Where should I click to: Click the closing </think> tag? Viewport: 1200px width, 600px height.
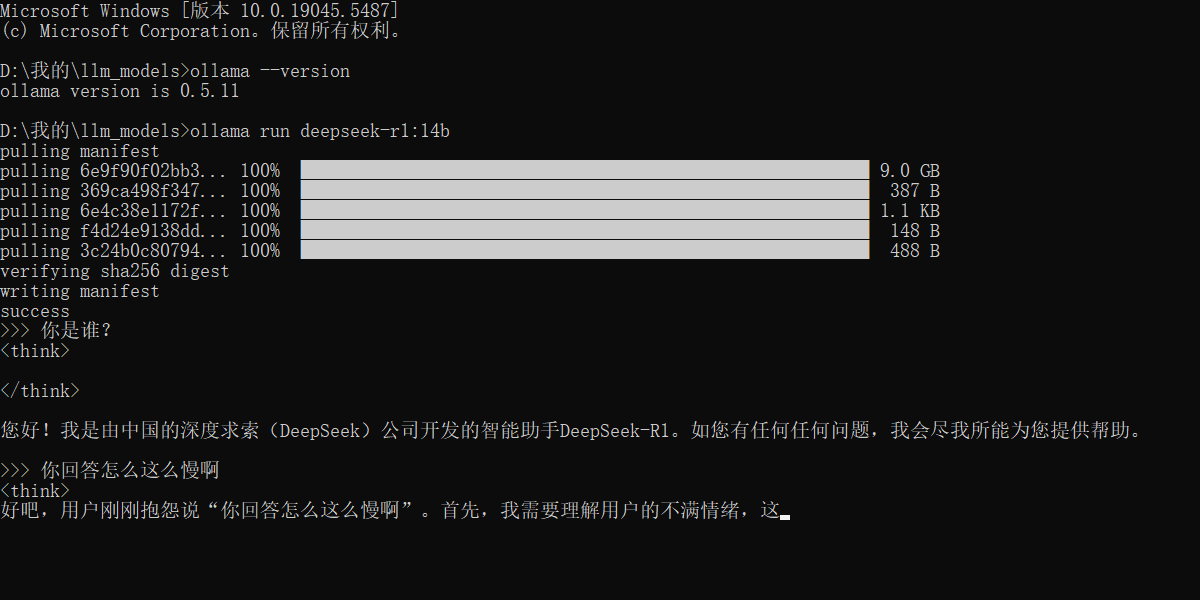(40, 391)
